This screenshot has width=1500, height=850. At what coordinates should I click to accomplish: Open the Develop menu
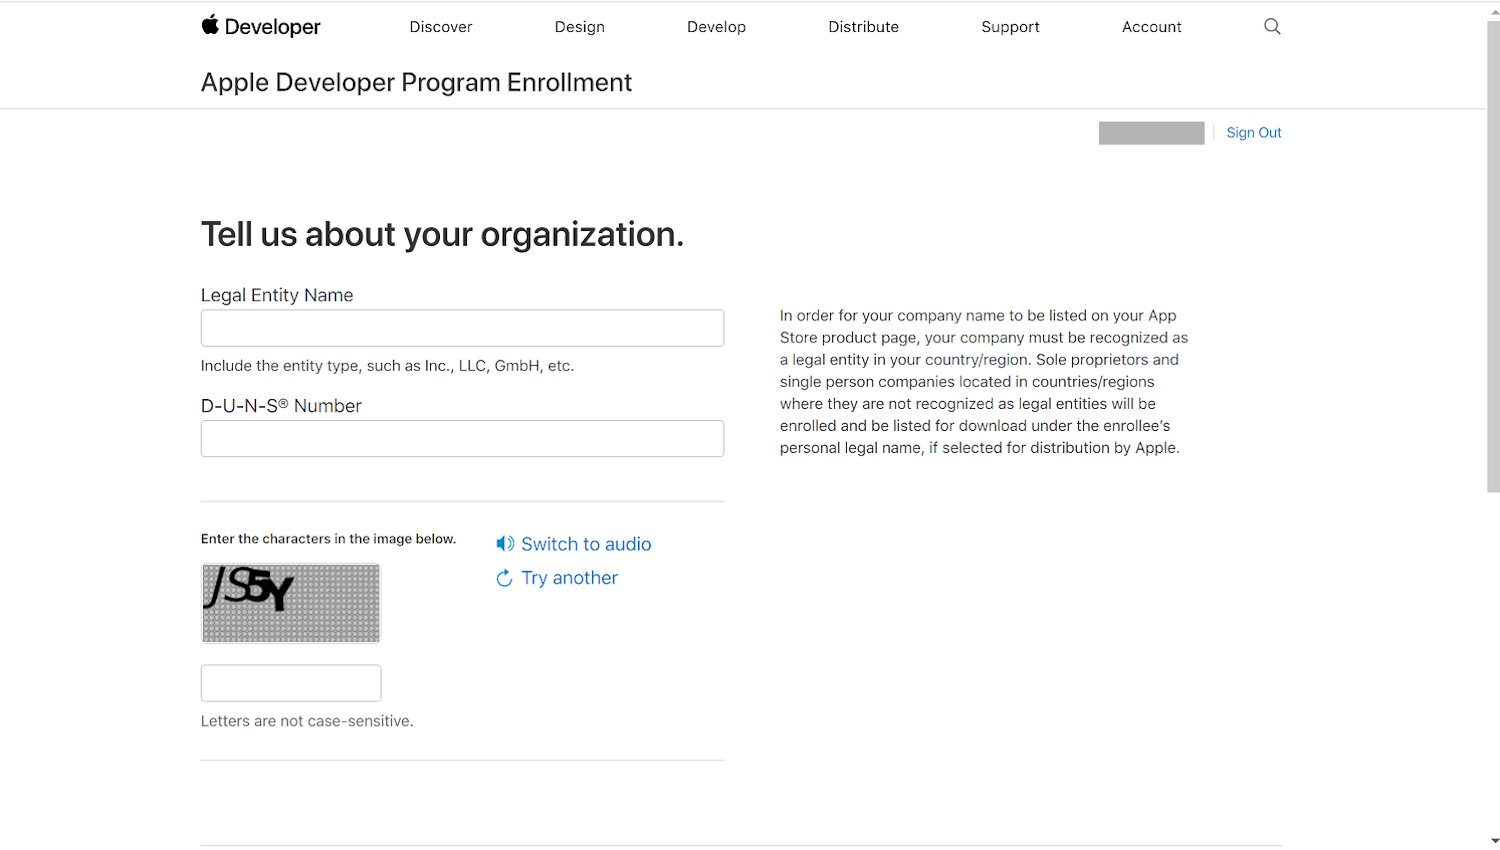(x=716, y=27)
